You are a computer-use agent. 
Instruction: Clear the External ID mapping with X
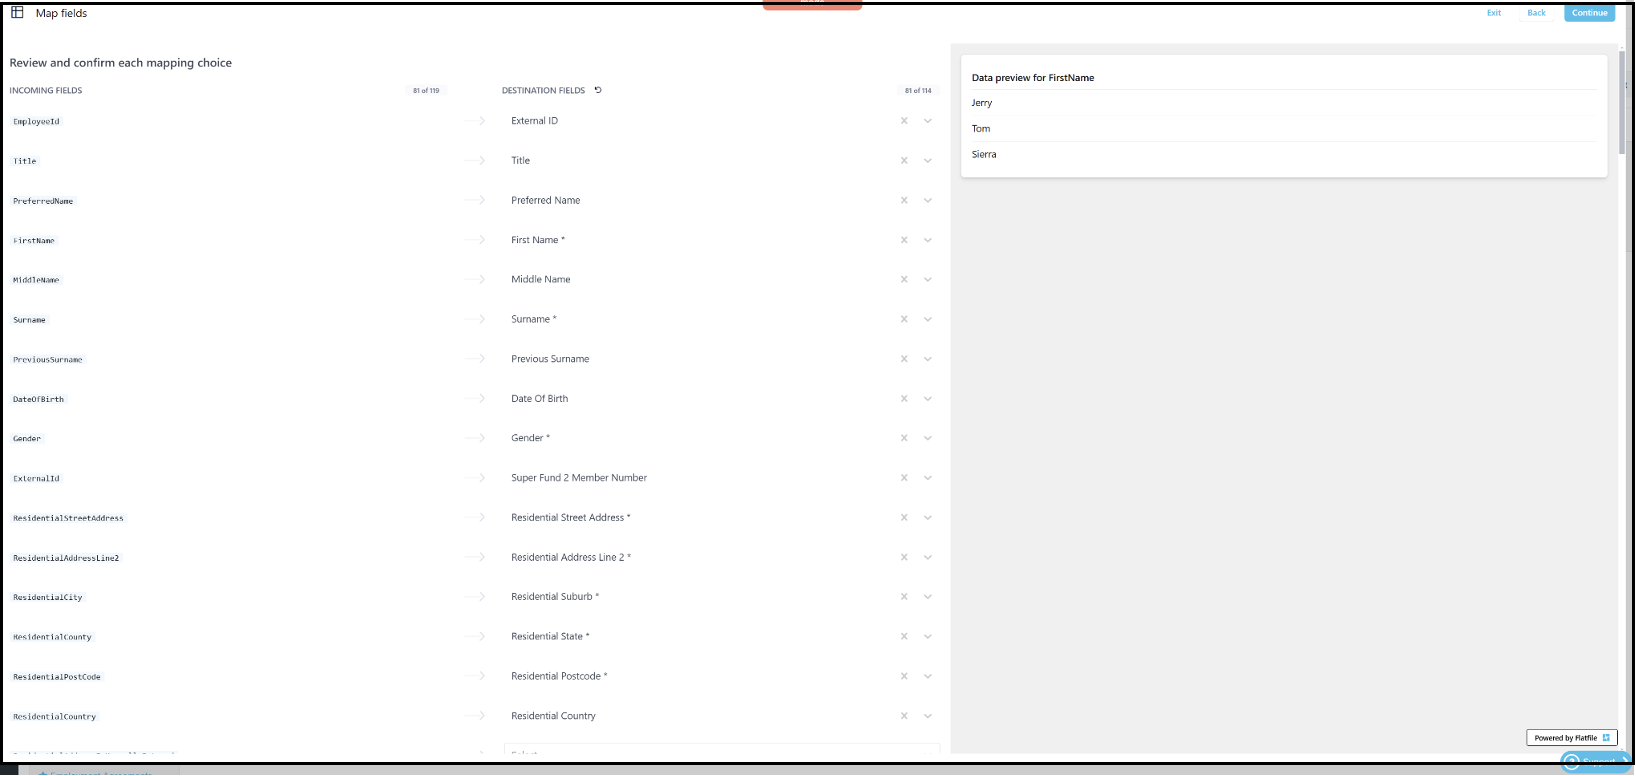pos(904,121)
